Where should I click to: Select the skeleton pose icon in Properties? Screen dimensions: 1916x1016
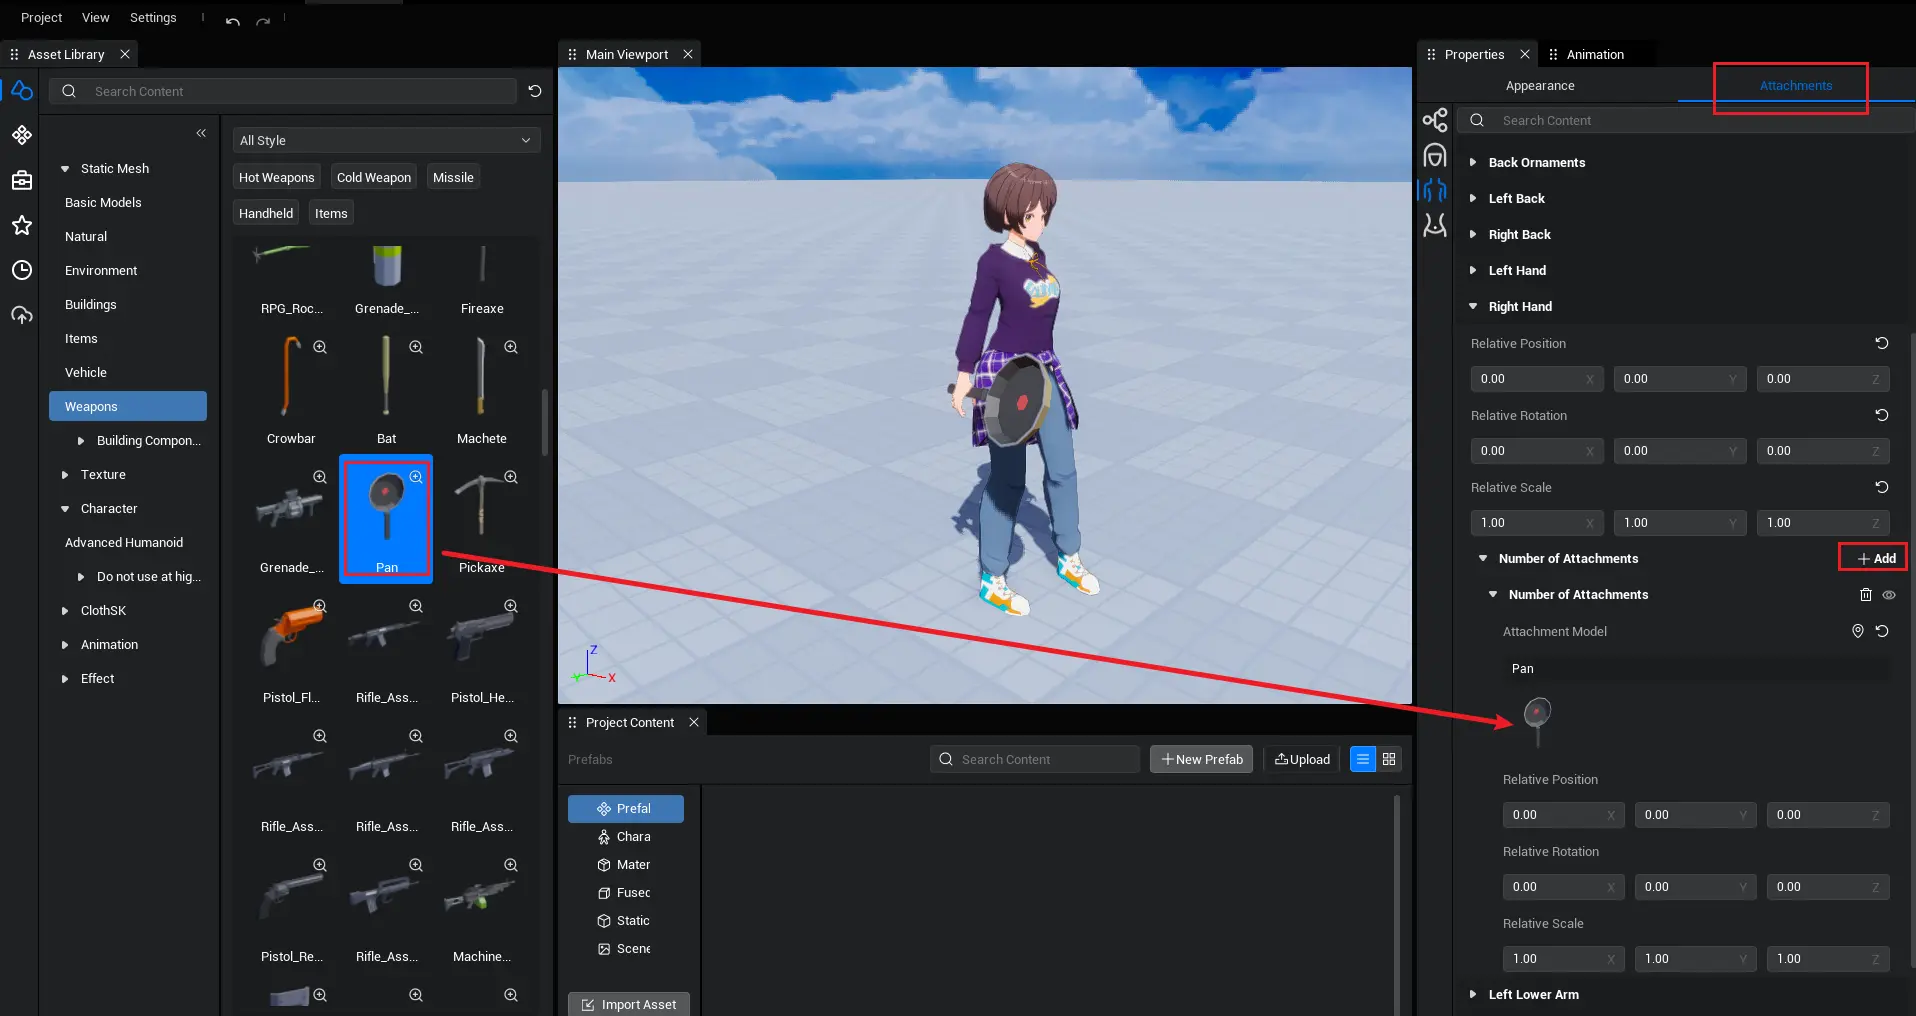click(x=1435, y=225)
